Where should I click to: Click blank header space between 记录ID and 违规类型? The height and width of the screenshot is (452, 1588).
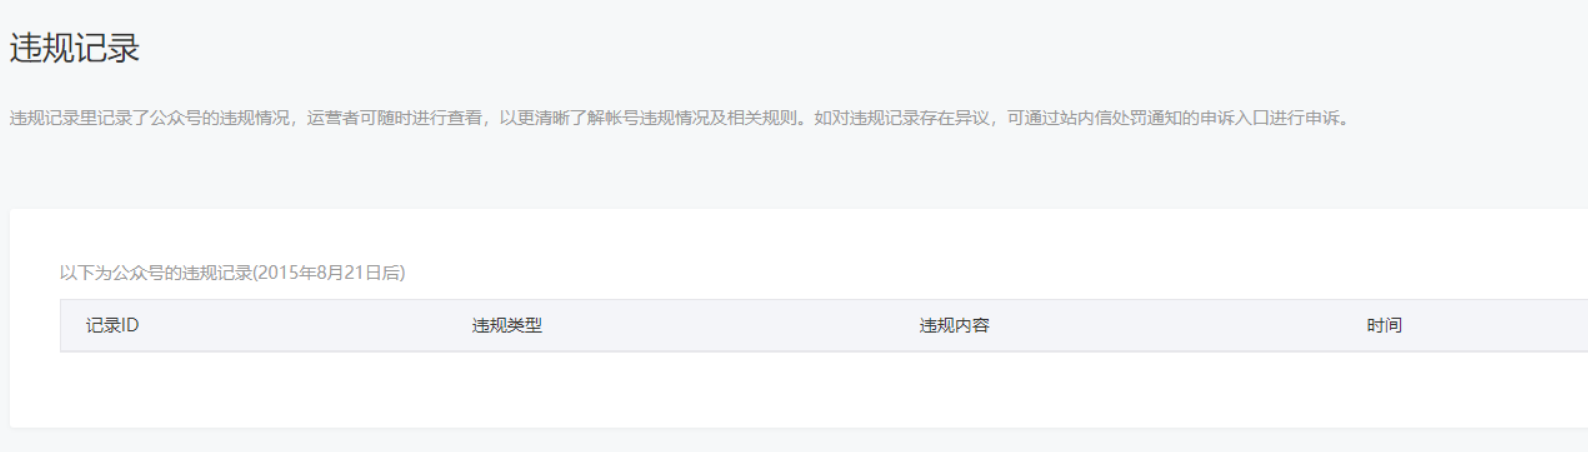click(305, 325)
